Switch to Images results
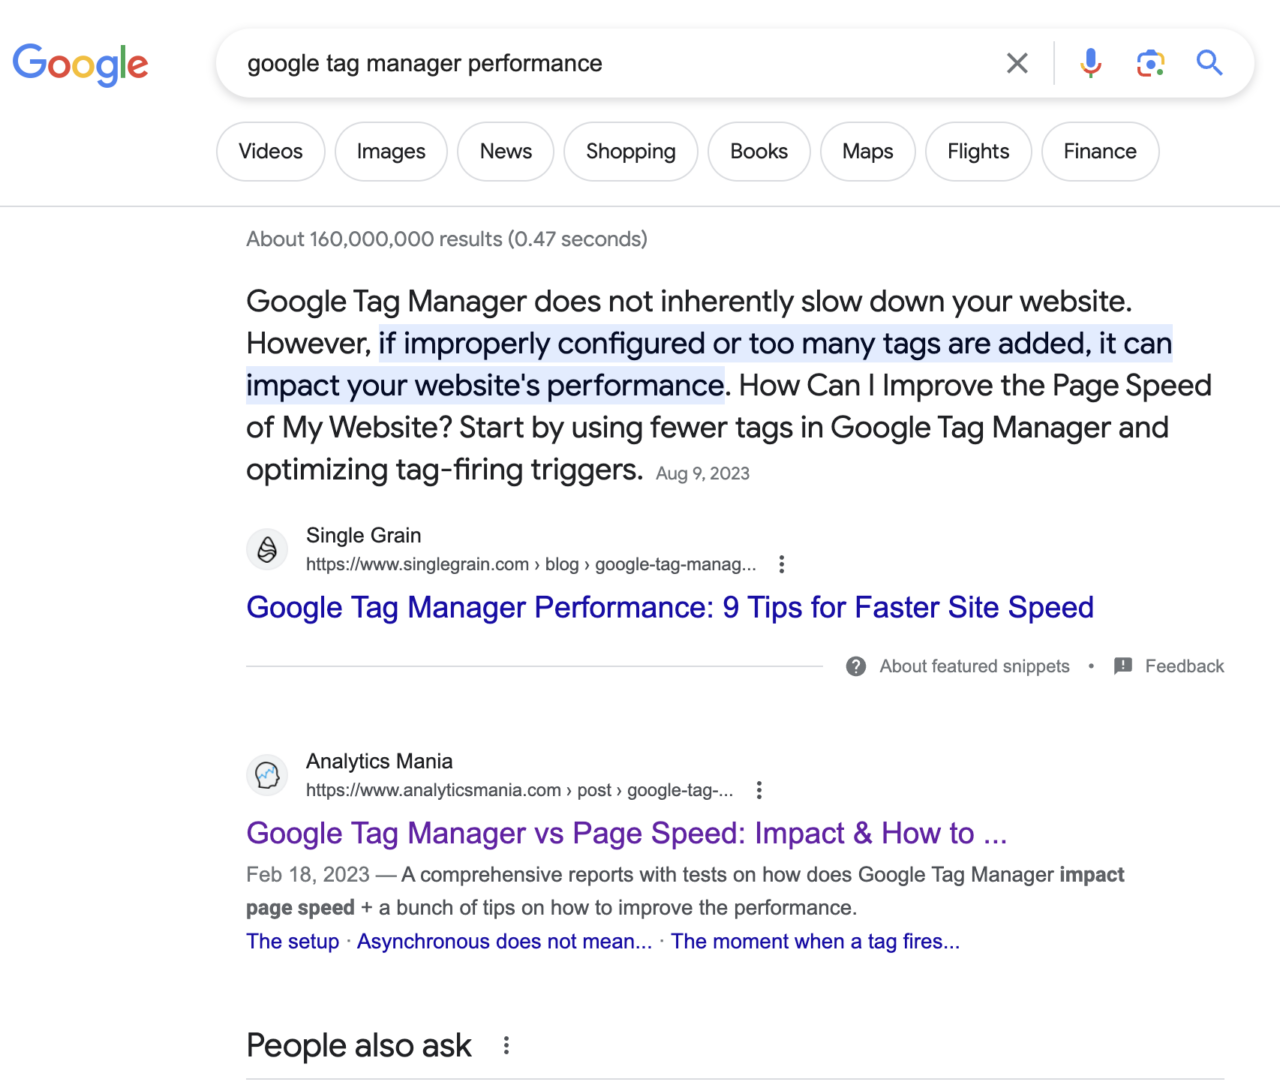 (391, 151)
